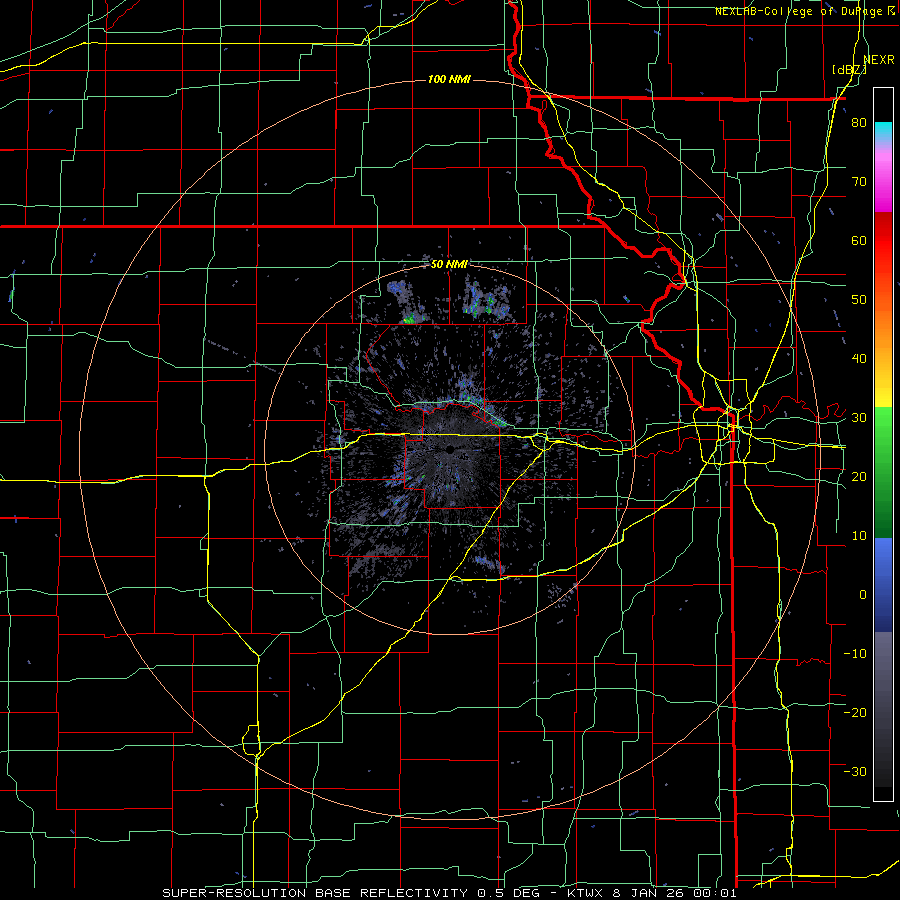The width and height of the screenshot is (900, 900).
Task: Click the [dBZ] units label
Action: 850,70
